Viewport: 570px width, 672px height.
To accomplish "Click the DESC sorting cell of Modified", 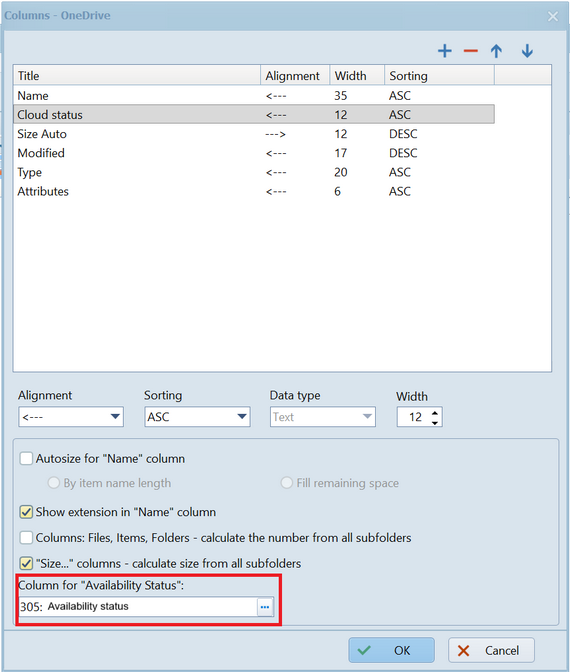I will click(403, 153).
